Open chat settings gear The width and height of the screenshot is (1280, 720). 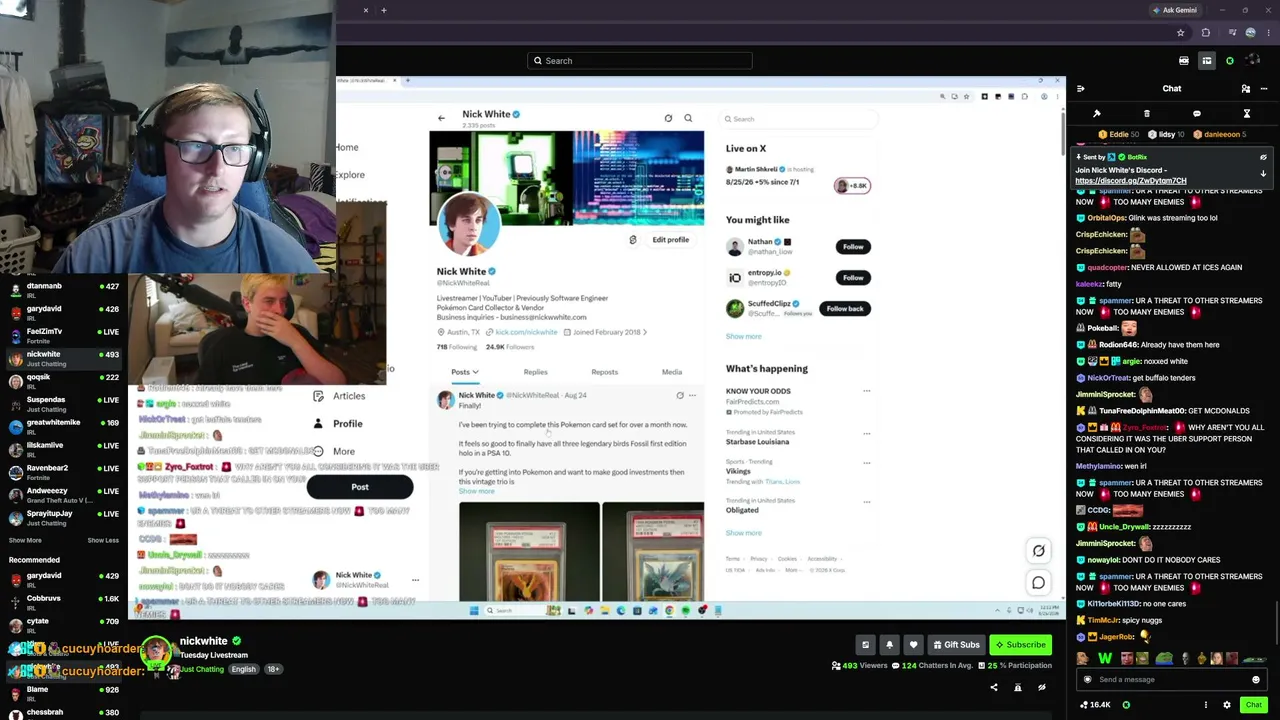point(1227,705)
